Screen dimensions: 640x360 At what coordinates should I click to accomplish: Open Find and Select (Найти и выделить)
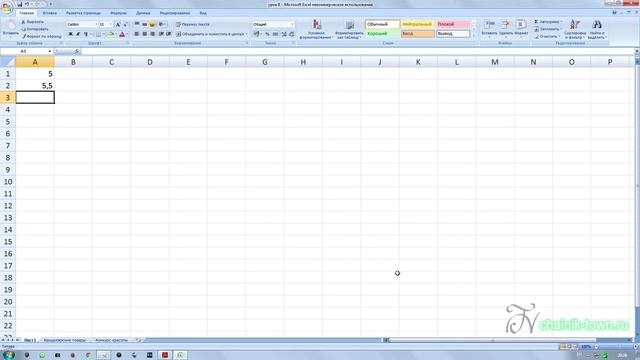597,29
